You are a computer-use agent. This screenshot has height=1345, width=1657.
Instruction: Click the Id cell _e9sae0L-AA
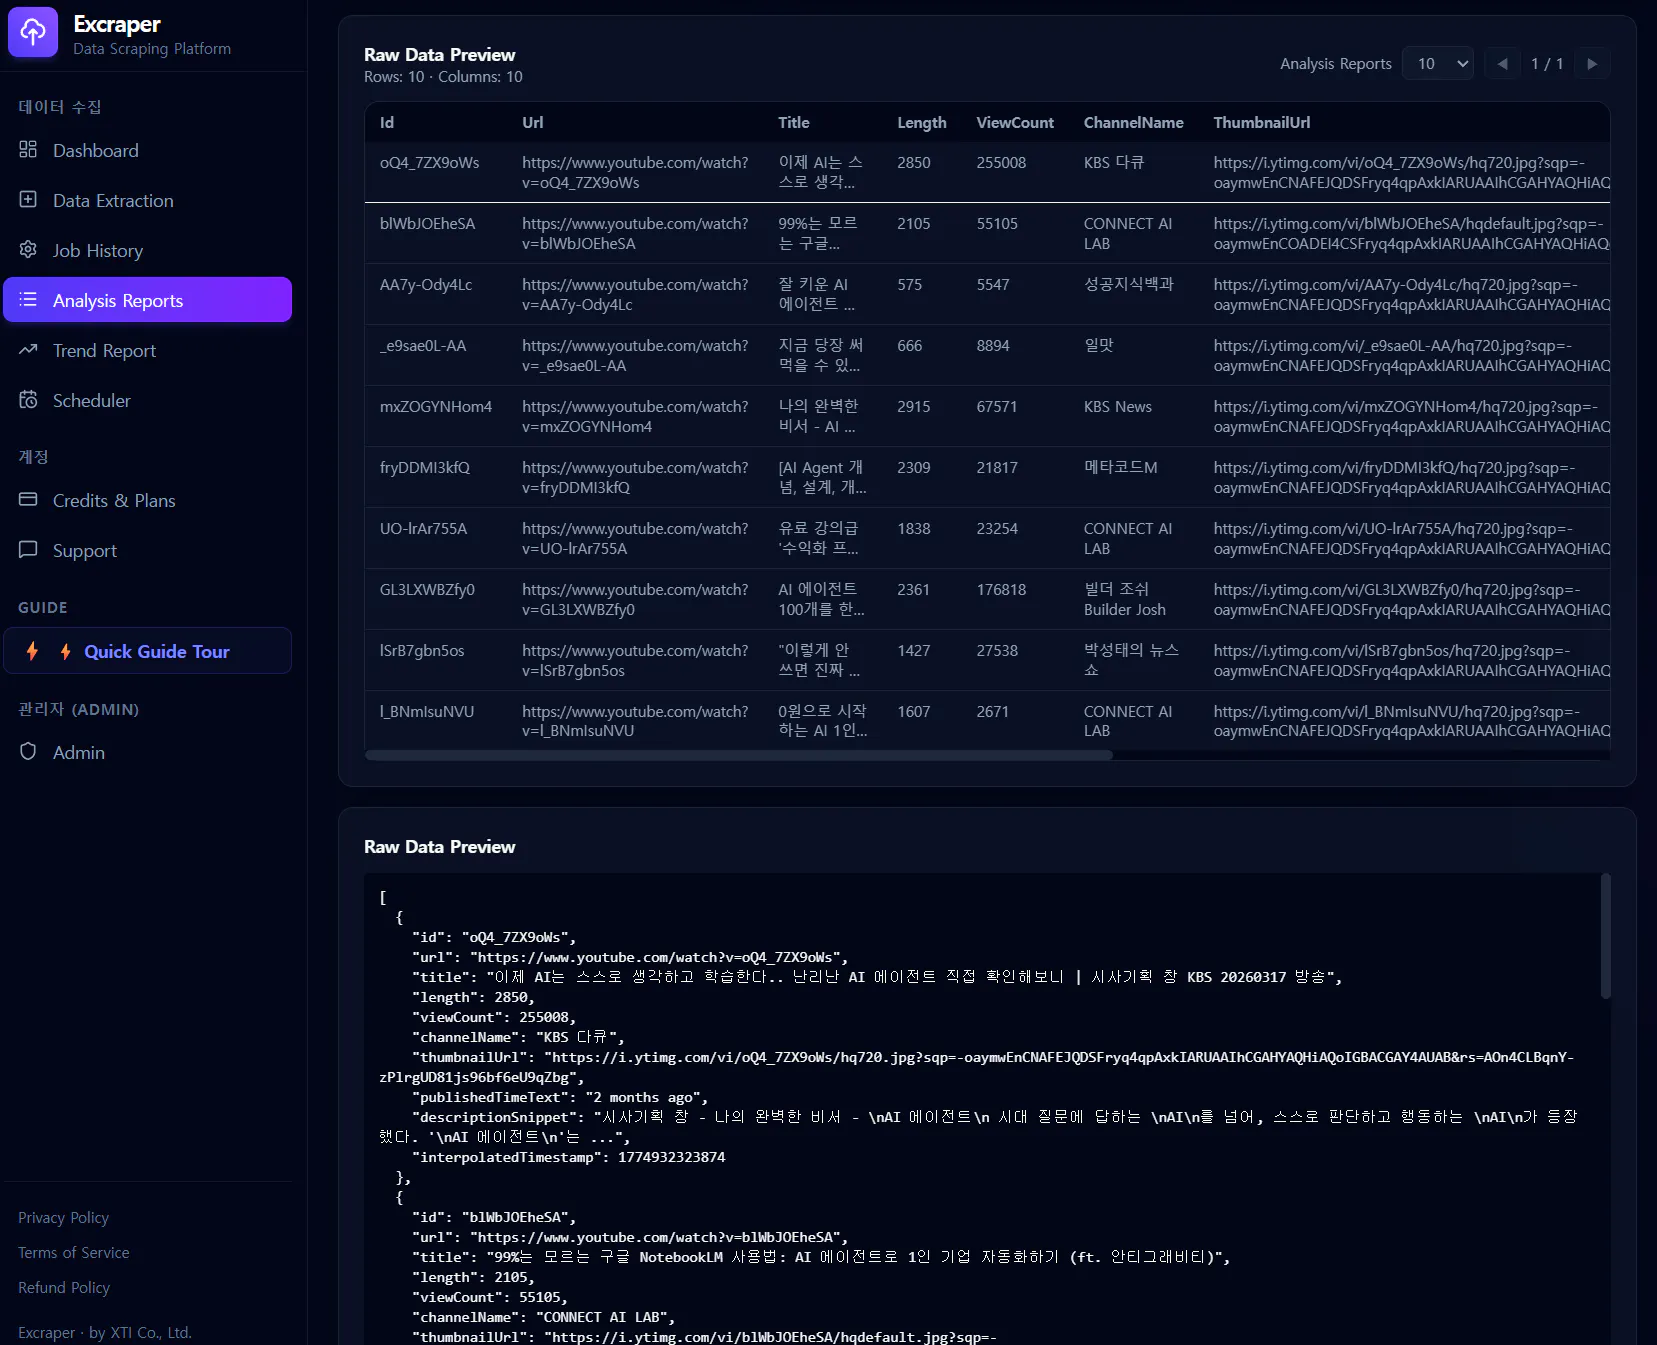(423, 346)
